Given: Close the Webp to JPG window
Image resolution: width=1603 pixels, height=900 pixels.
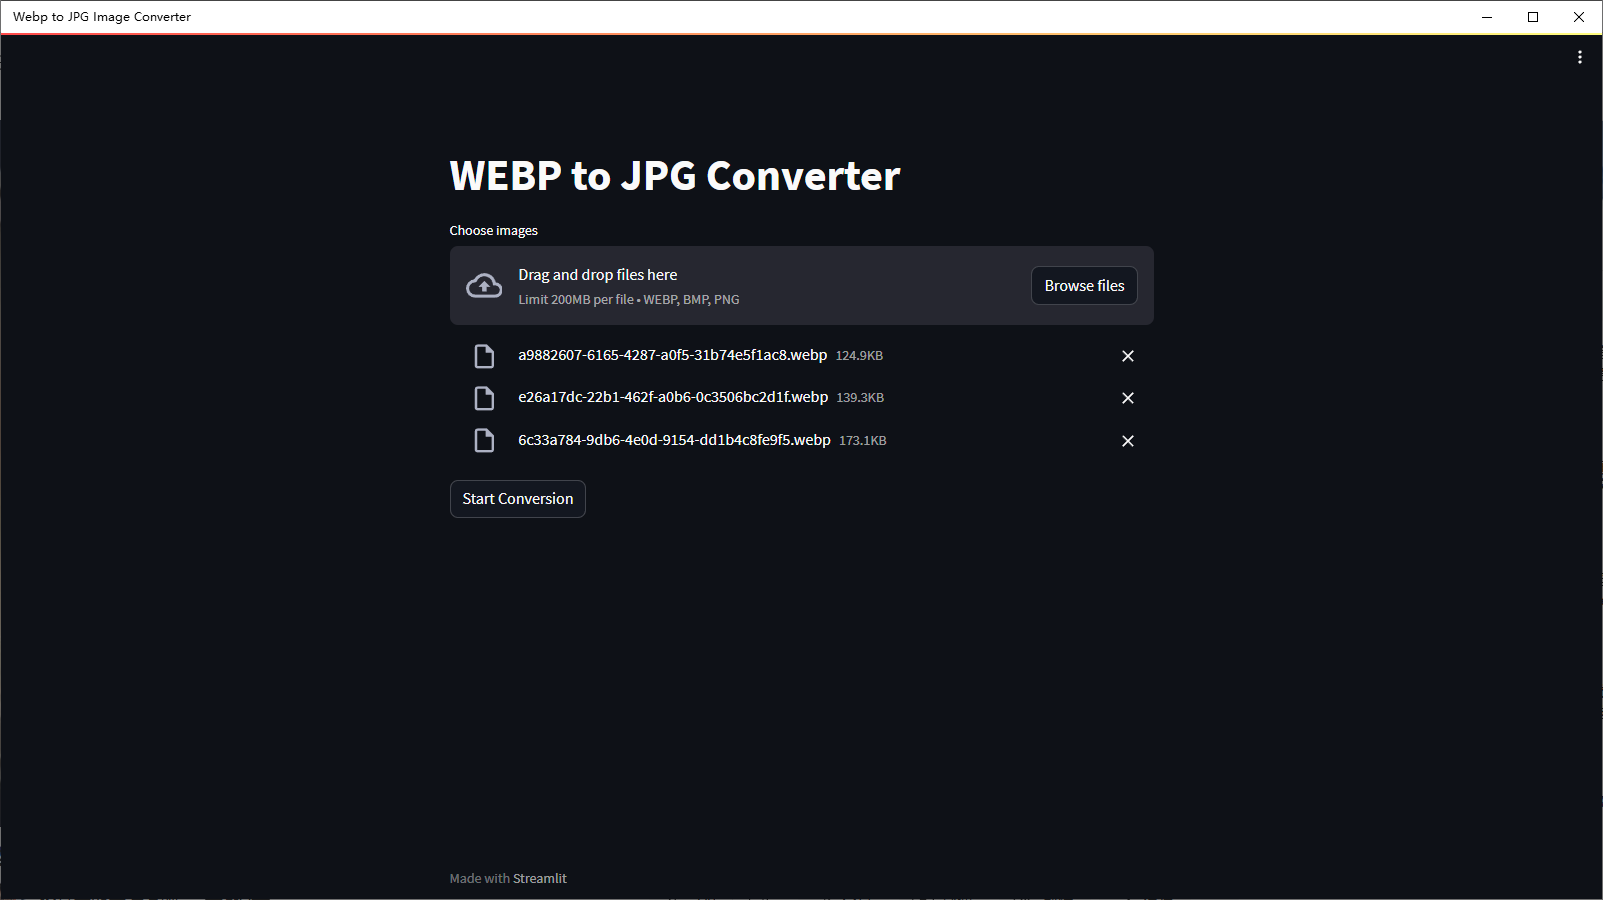Looking at the screenshot, I should (1579, 17).
